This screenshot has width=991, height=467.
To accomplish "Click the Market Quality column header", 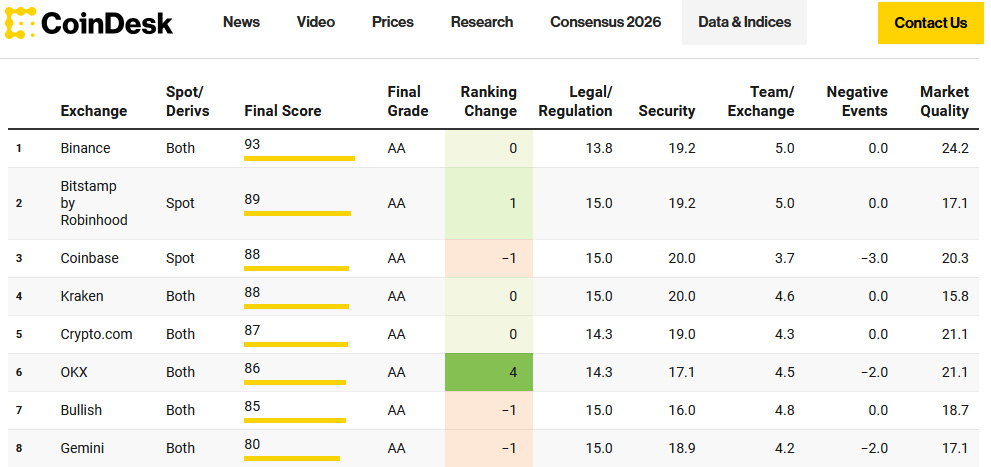I will coord(944,102).
